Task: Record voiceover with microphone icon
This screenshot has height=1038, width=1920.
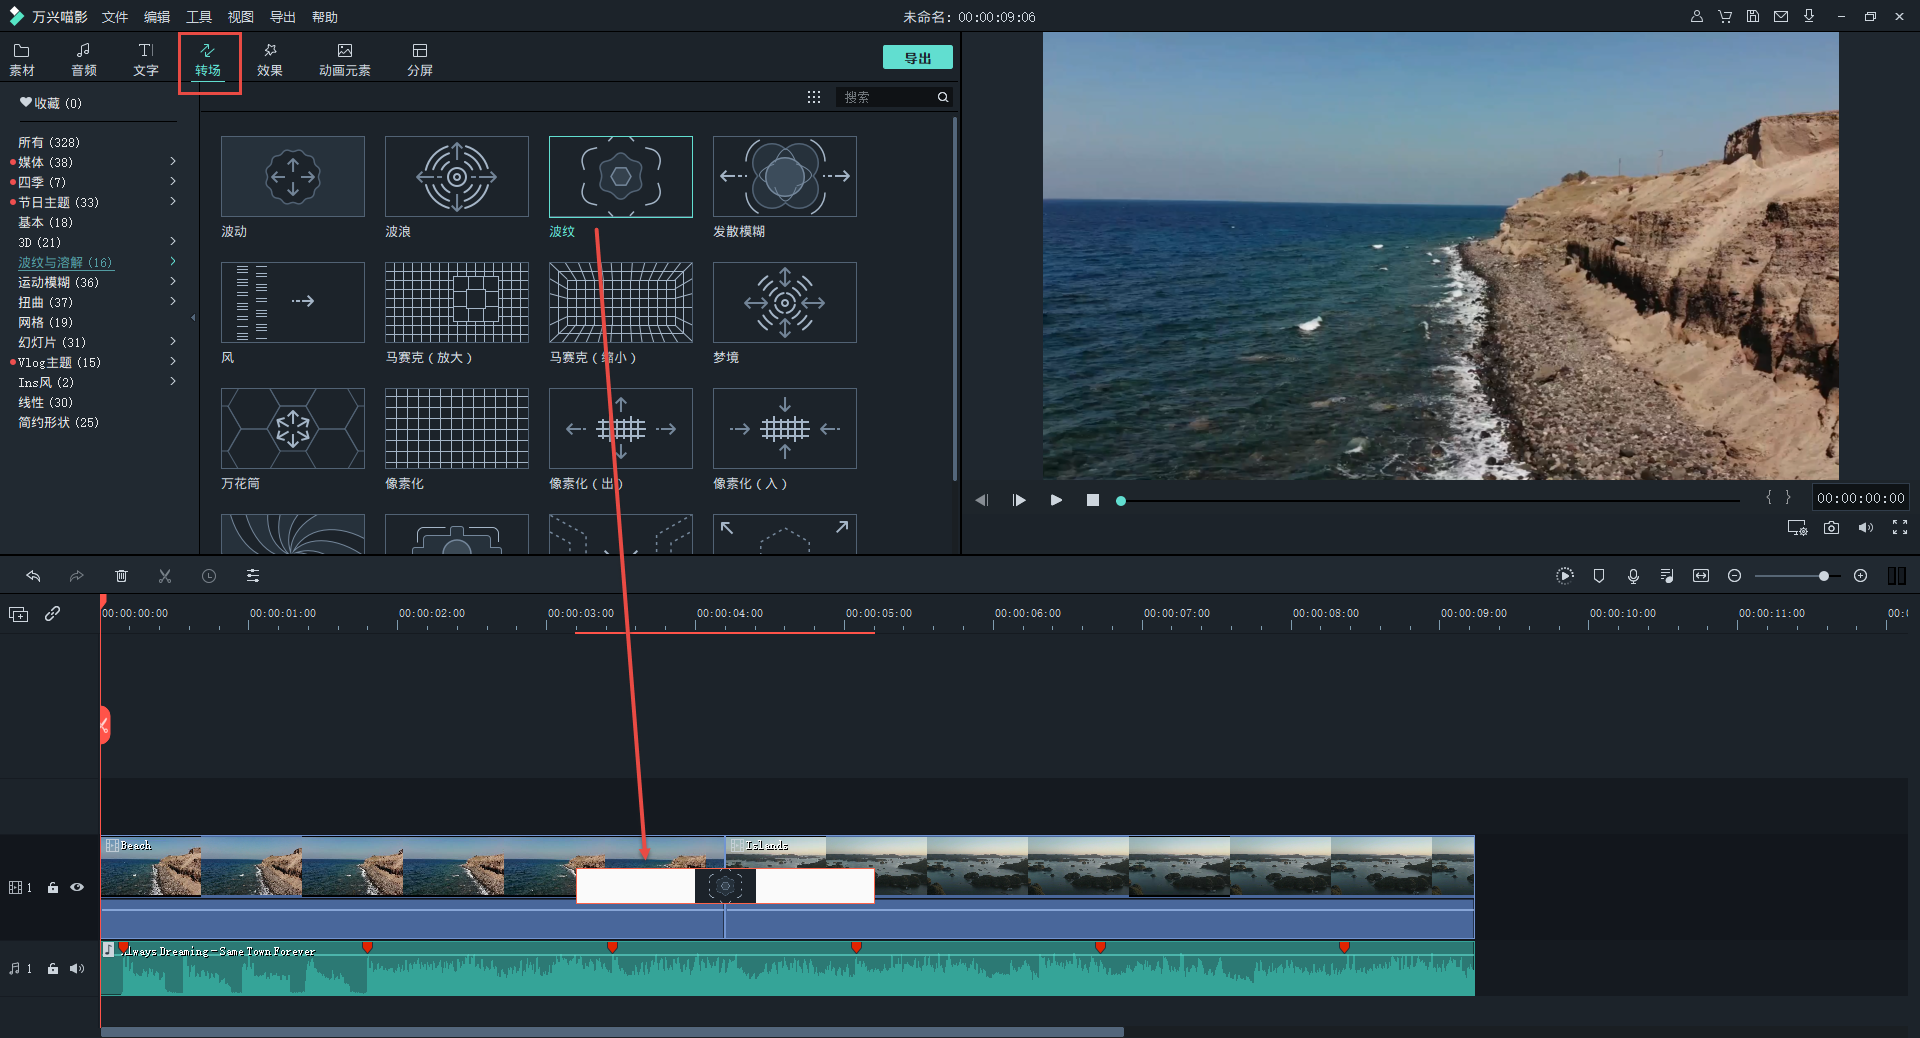Action: coord(1633,576)
